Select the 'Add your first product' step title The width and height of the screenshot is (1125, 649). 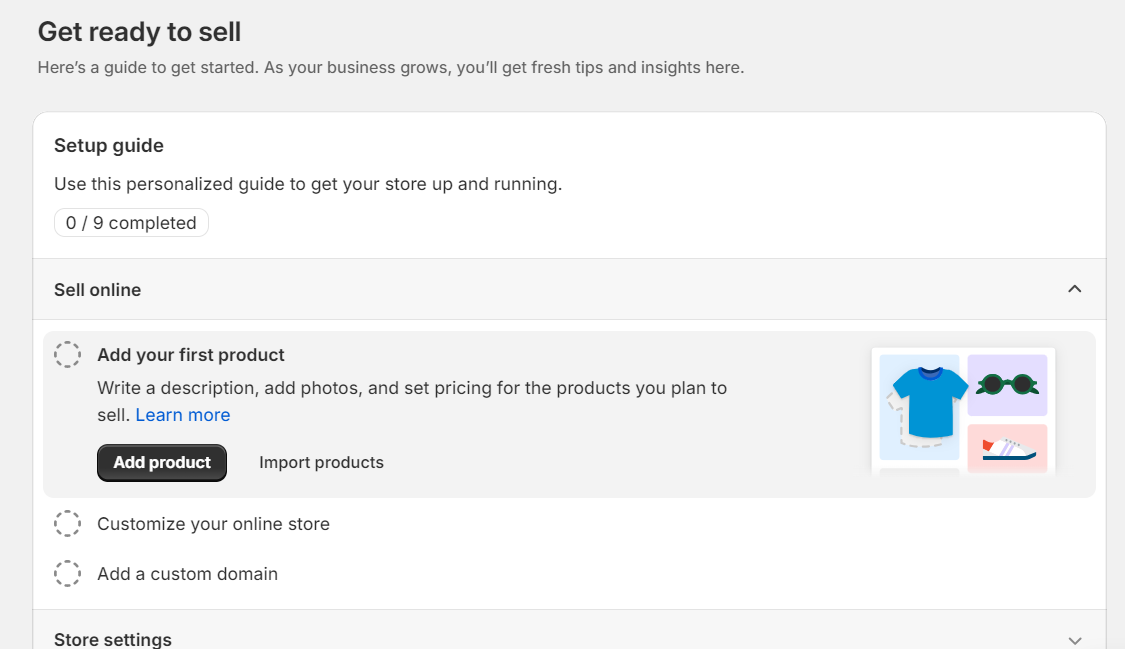(x=191, y=355)
